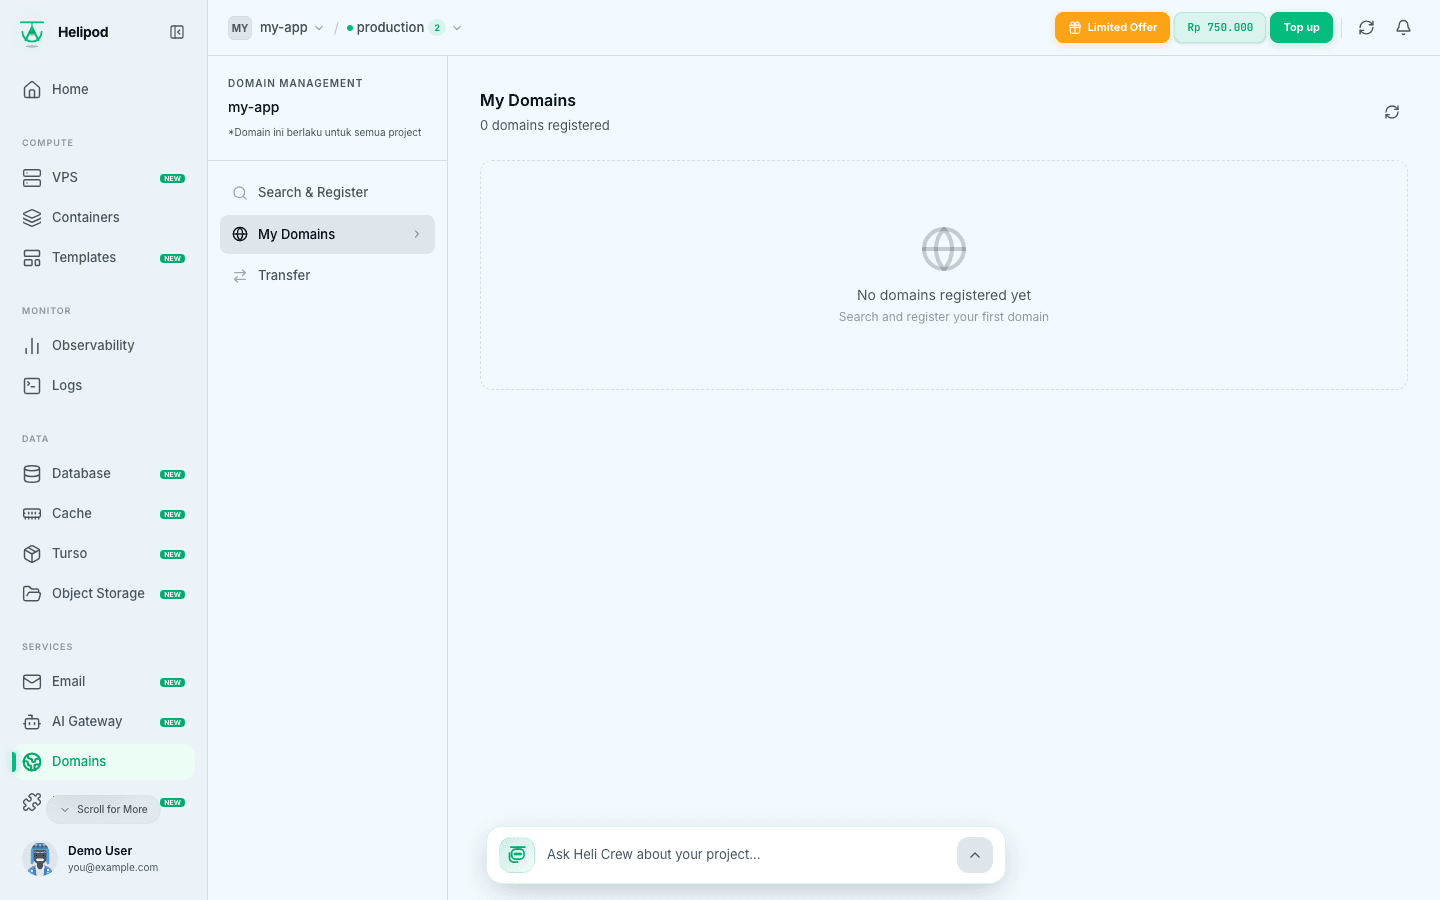Click the puzzle piece icon in sidebar
The height and width of the screenshot is (900, 1440).
(x=32, y=802)
